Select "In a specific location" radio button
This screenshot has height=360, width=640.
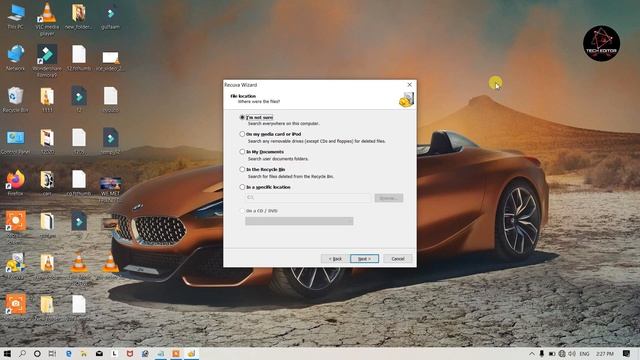242,187
